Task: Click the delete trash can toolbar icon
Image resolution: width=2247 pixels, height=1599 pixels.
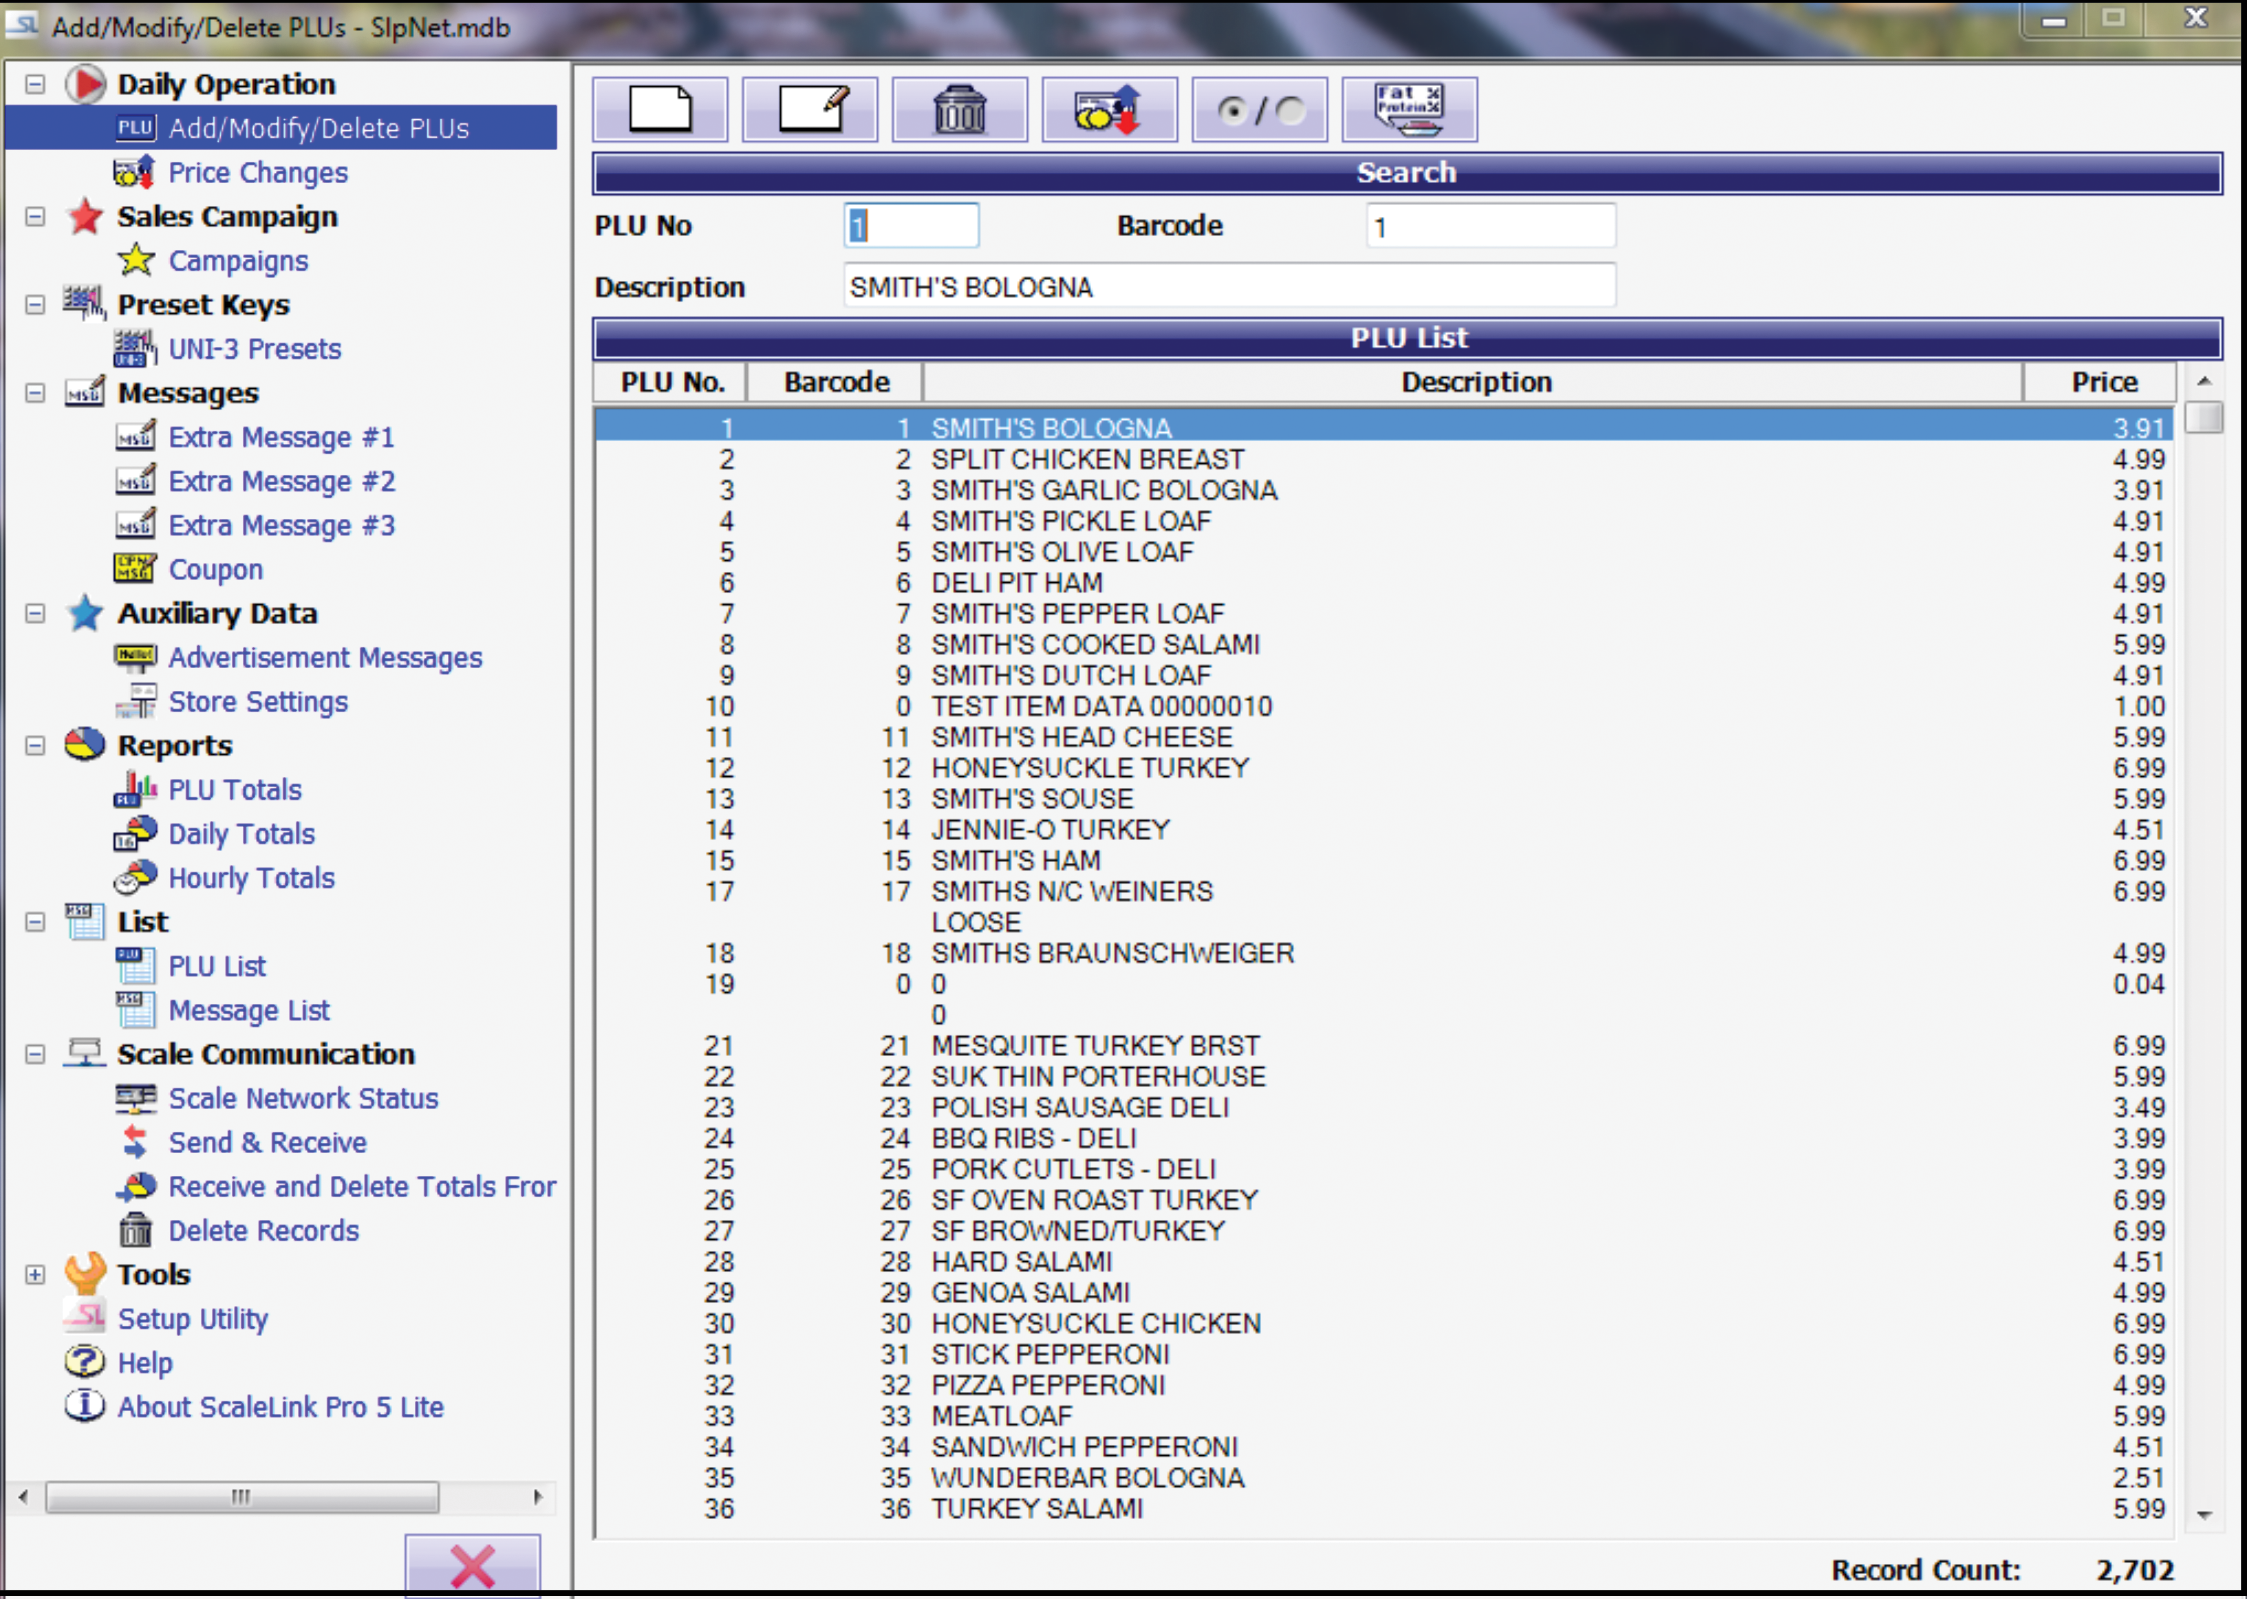Action: 960,109
